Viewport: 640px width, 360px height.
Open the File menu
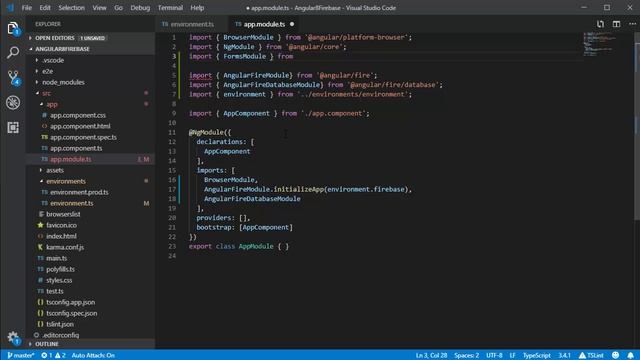tap(27, 8)
